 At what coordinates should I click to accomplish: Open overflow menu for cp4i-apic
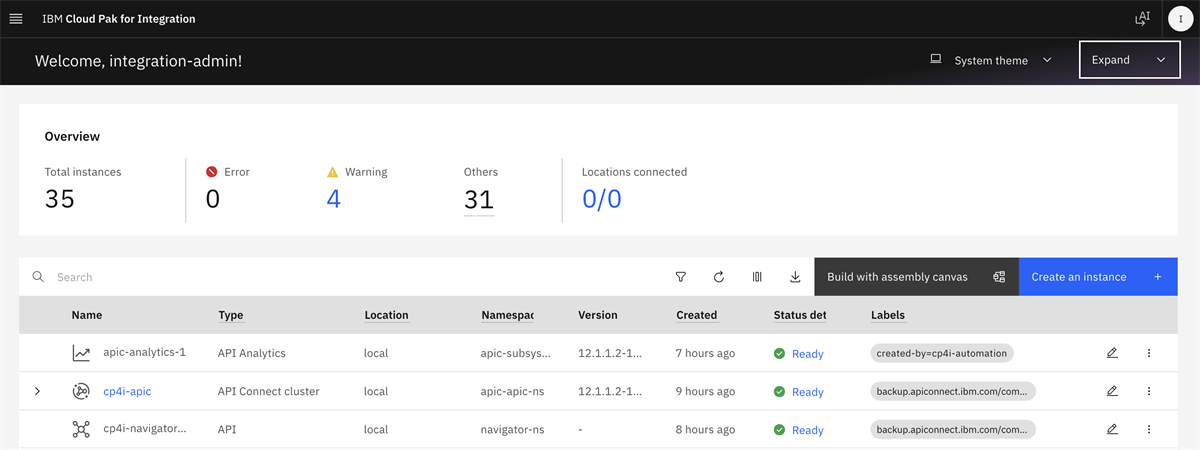1149,391
